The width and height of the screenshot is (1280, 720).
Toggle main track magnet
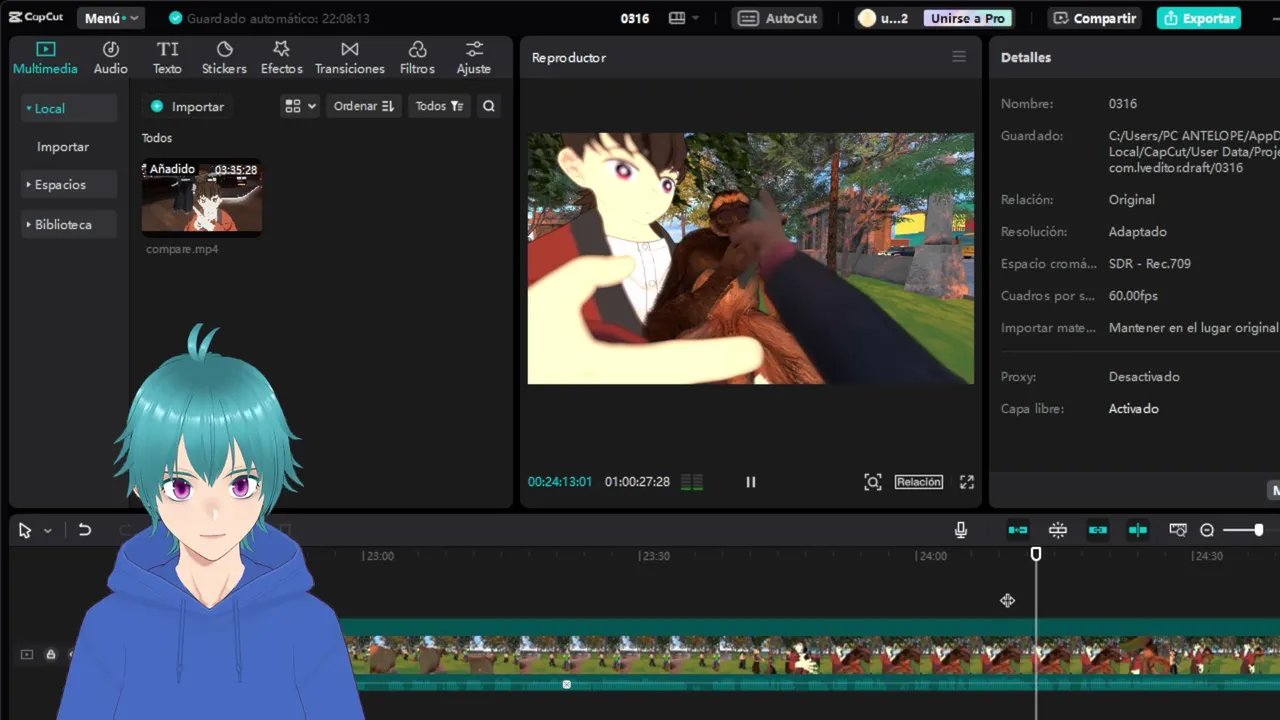pyautogui.click(x=1018, y=530)
